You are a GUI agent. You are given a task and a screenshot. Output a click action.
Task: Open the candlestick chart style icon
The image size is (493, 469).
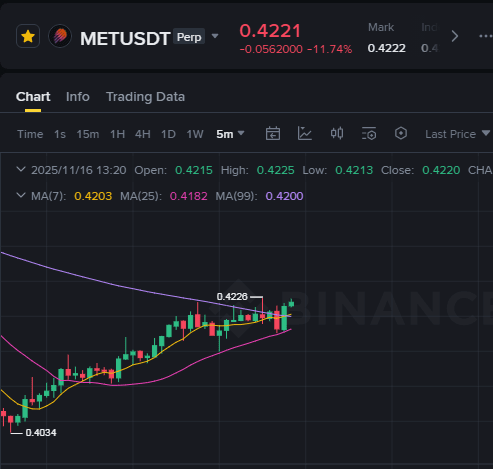(337, 133)
